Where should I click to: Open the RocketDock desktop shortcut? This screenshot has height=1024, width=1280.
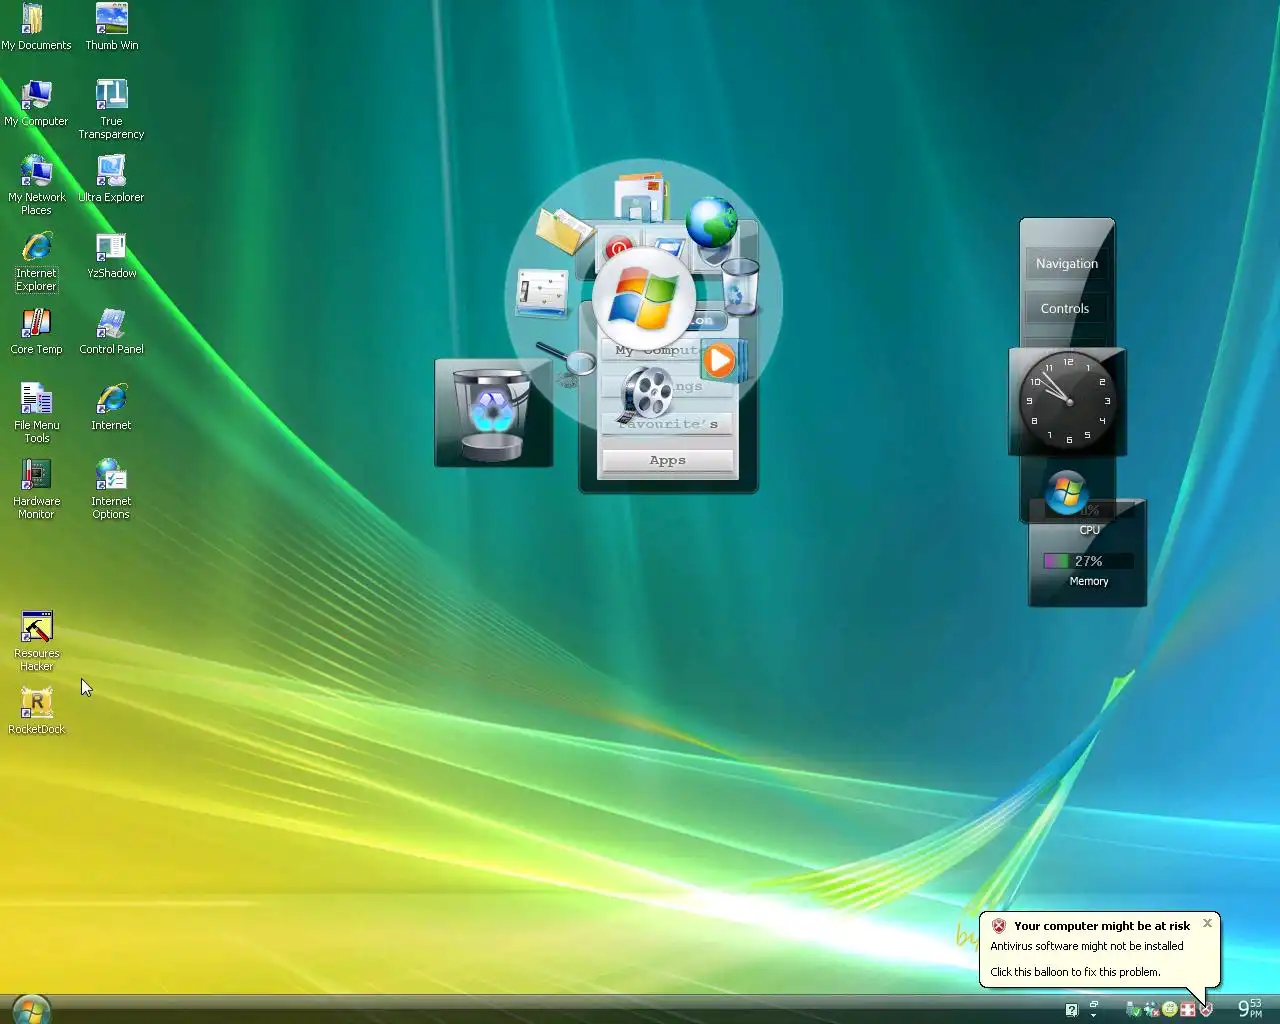(36, 711)
